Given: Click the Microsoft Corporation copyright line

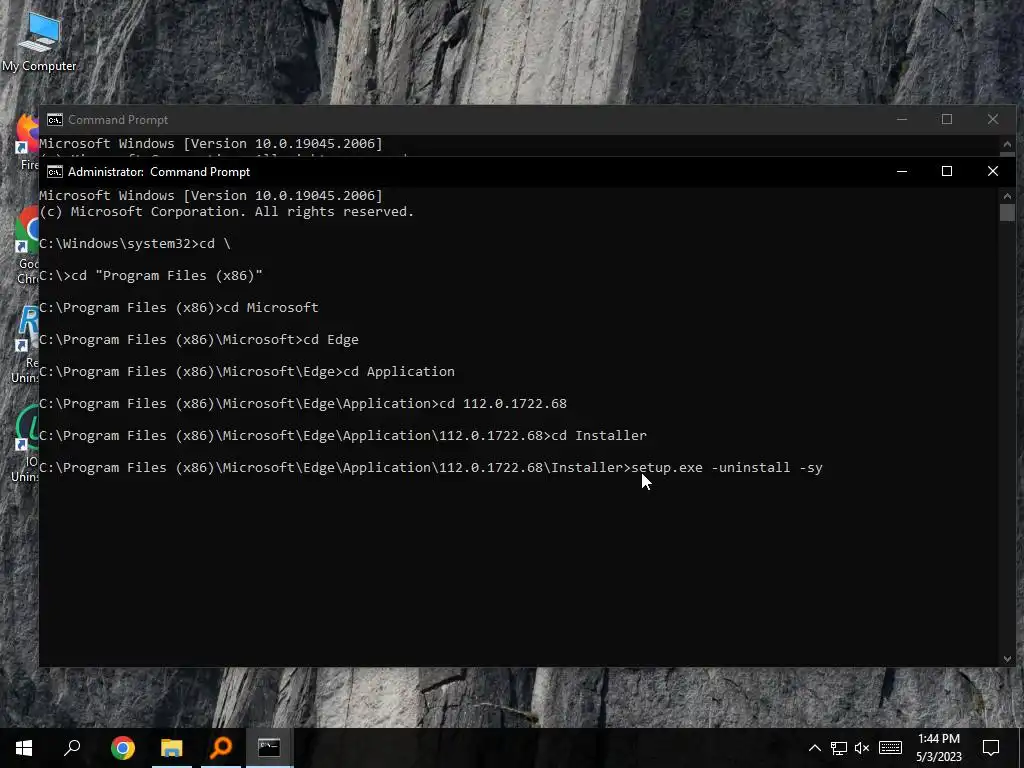Looking at the screenshot, I should click(227, 212).
